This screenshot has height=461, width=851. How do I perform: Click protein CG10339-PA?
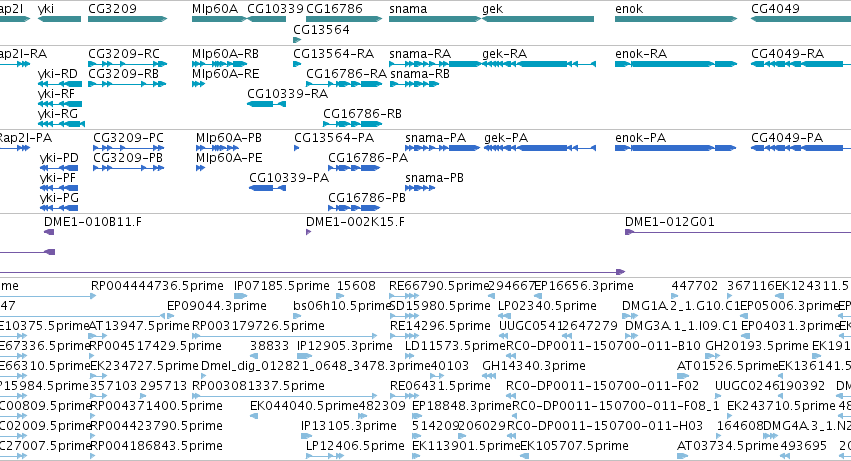289,178
